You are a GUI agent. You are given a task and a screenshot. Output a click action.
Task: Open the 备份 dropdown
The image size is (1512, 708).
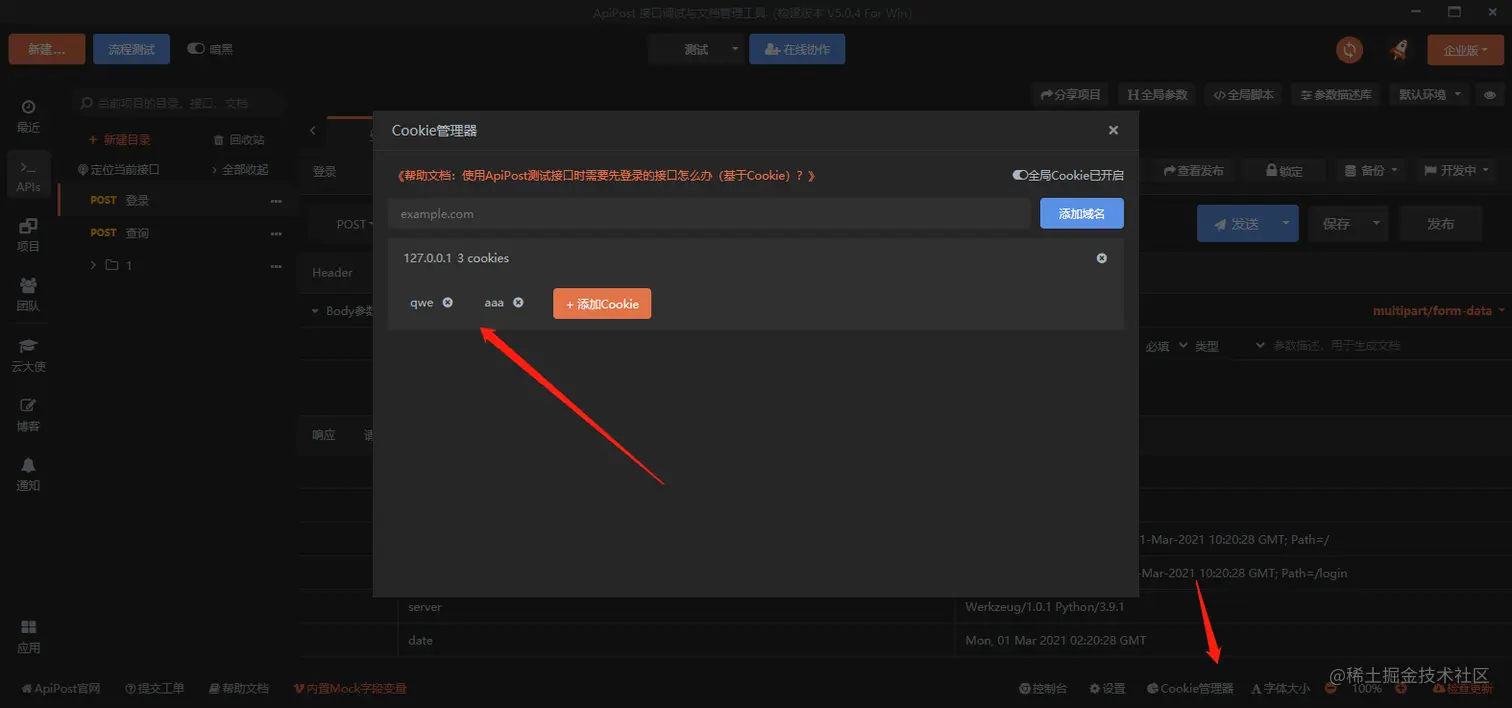tap(1371, 171)
